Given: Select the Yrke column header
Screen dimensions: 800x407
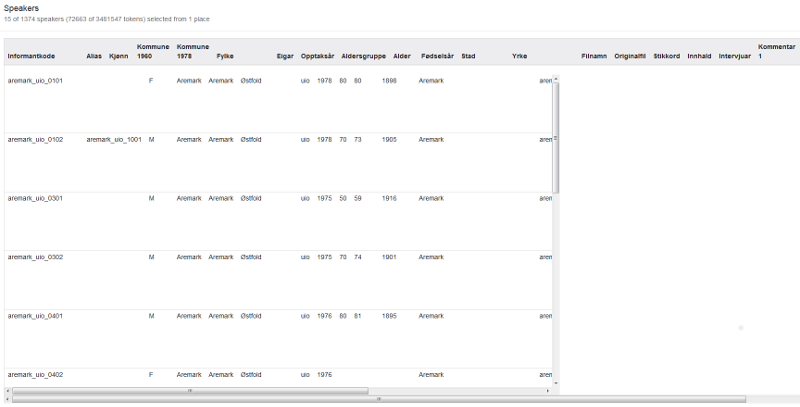Looking at the screenshot, I should (519, 56).
